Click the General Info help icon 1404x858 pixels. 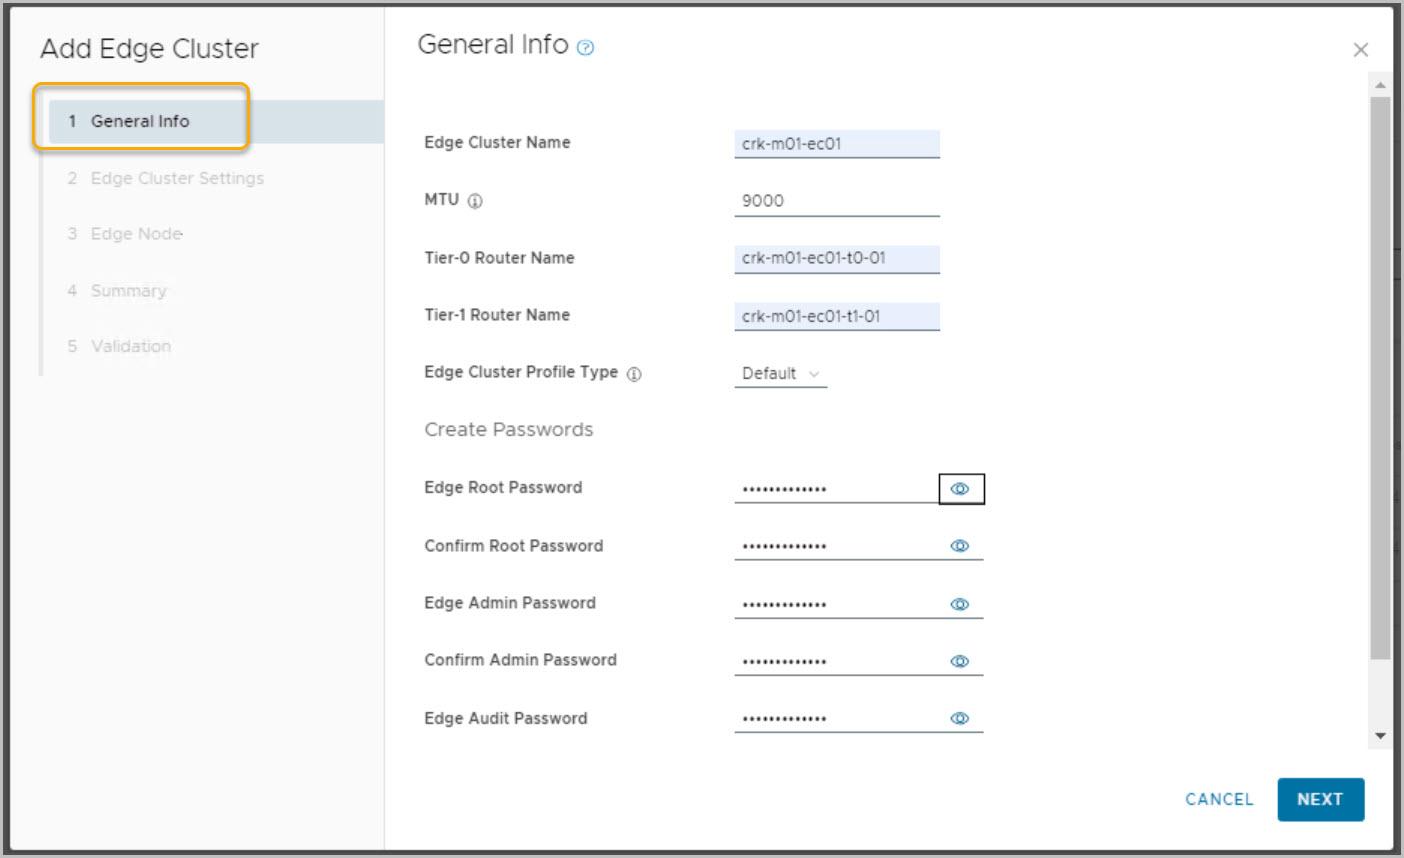586,47
